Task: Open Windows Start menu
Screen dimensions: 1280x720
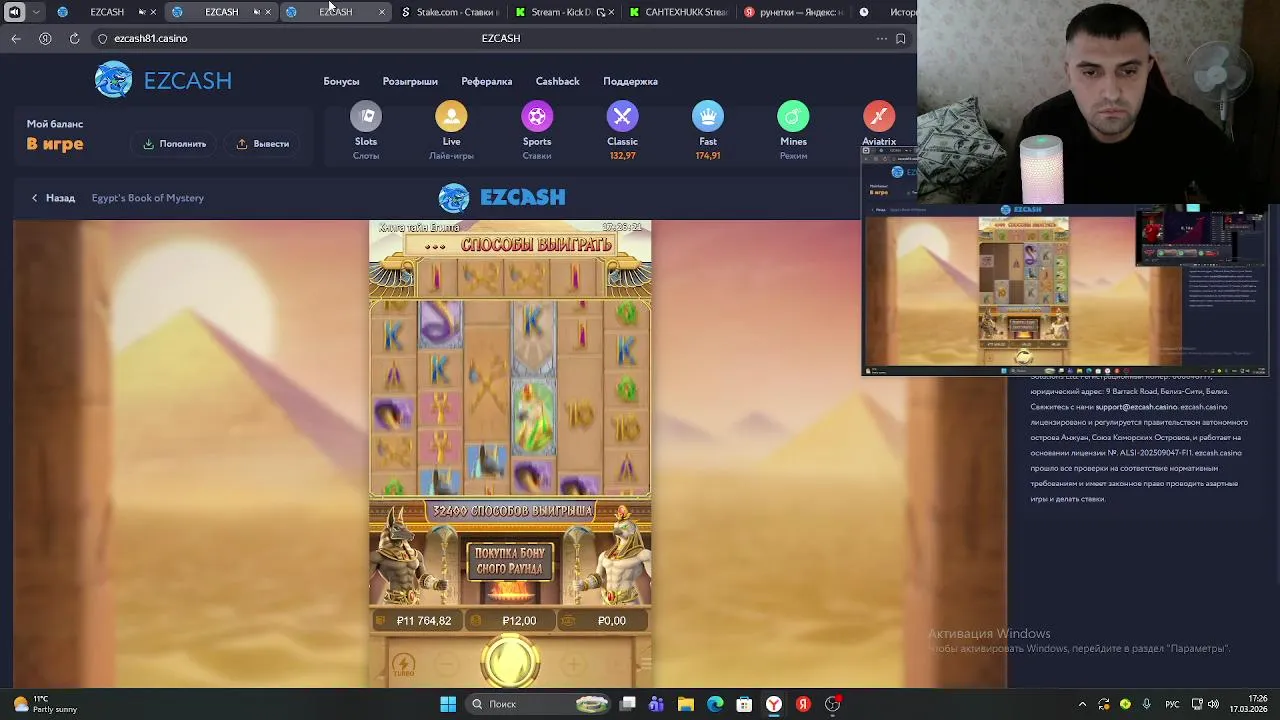Action: tap(448, 704)
